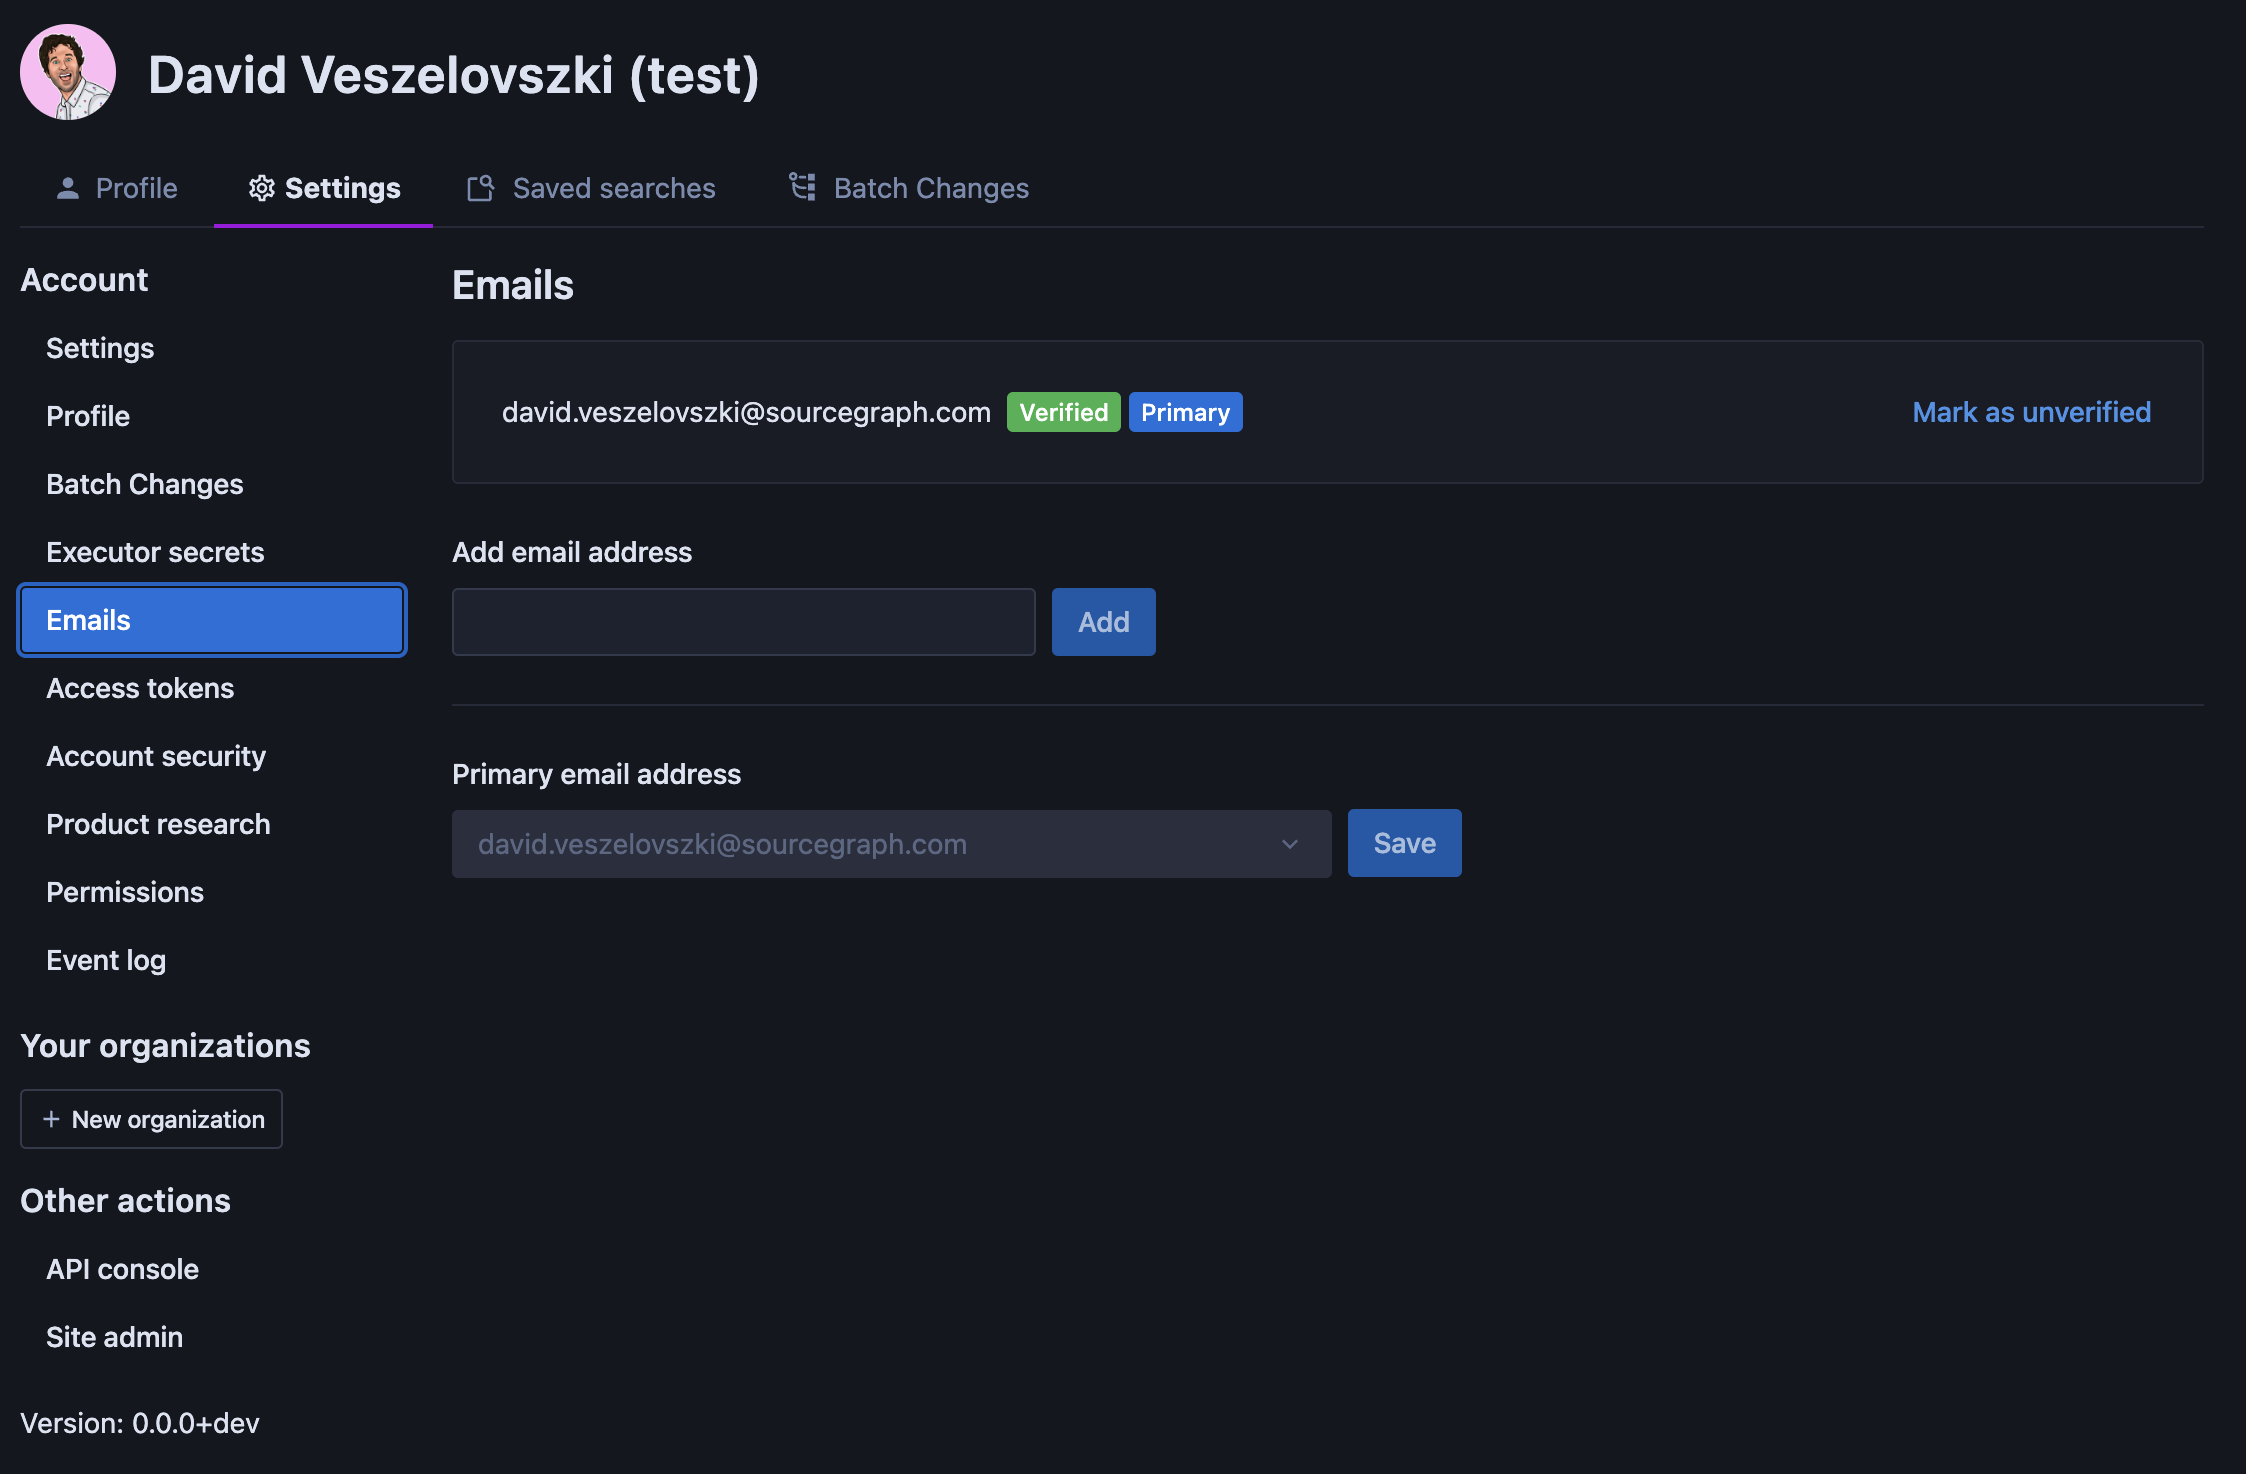Go to Account security settings
Image resolution: width=2246 pixels, height=1474 pixels.
[x=156, y=756]
